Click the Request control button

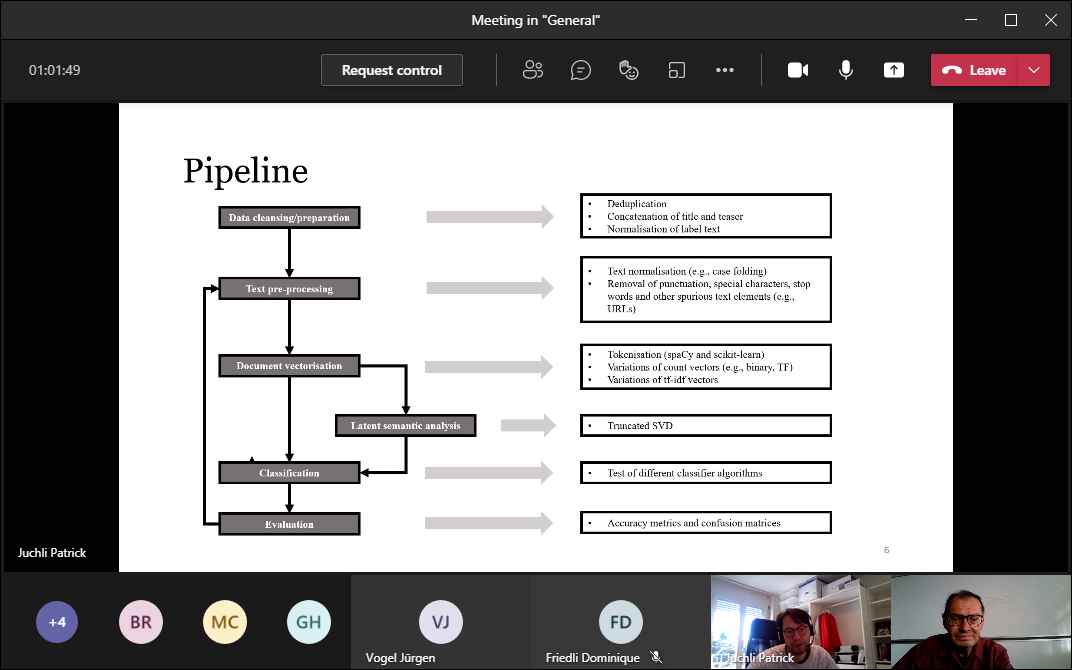click(x=392, y=70)
